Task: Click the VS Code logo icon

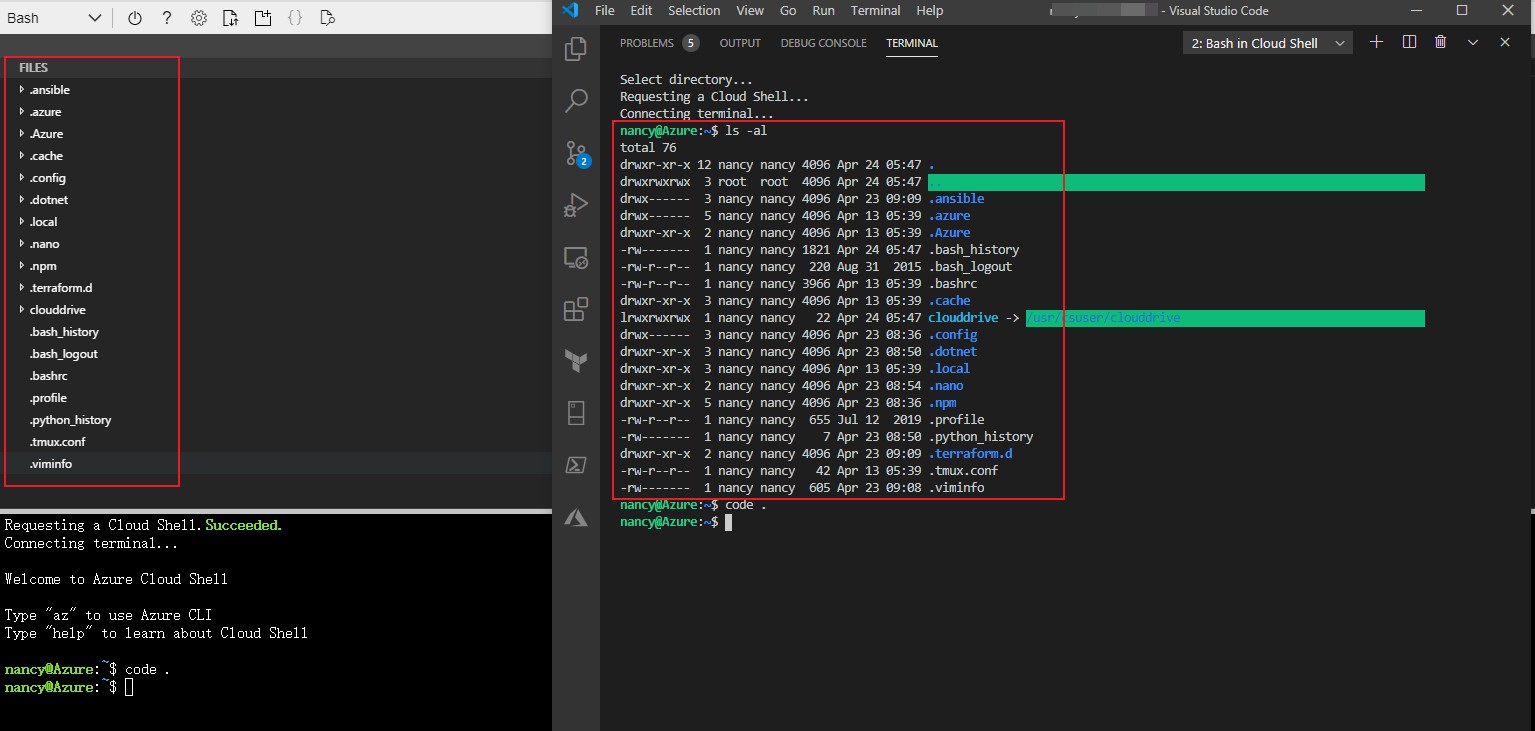Action: [x=570, y=11]
